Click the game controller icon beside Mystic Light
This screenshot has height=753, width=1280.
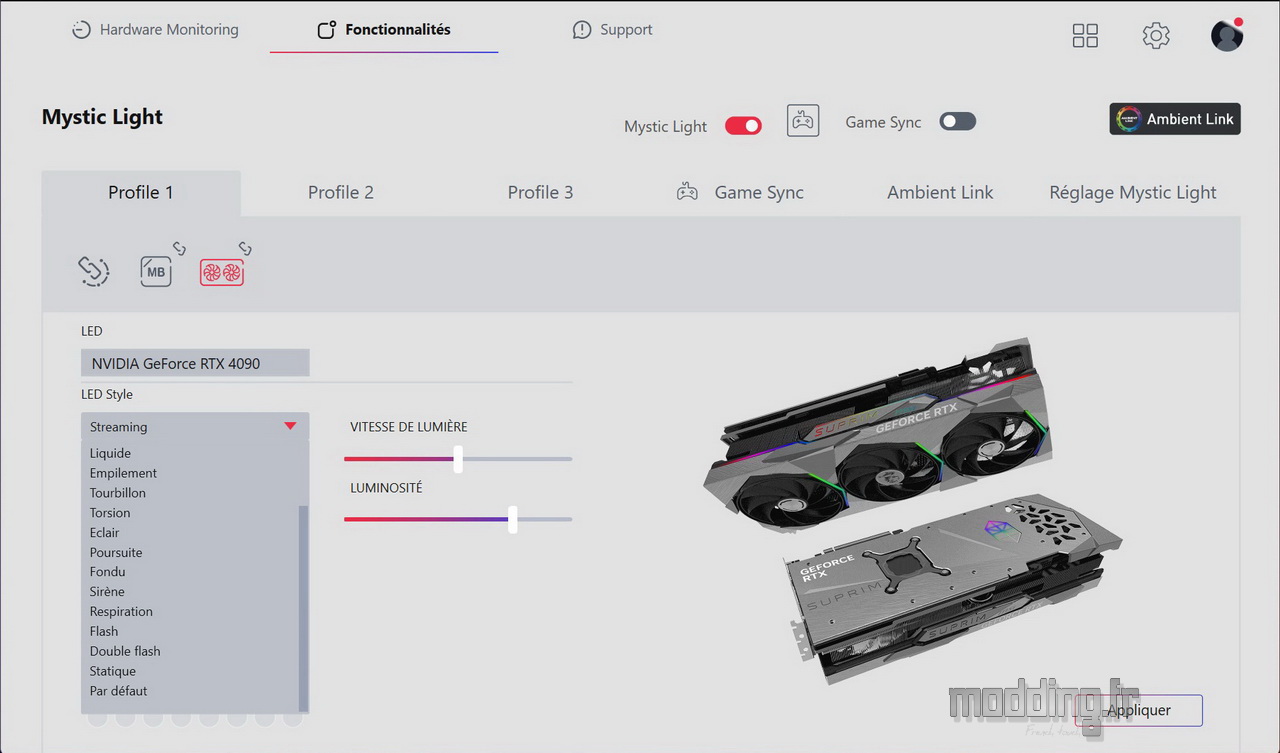(803, 121)
